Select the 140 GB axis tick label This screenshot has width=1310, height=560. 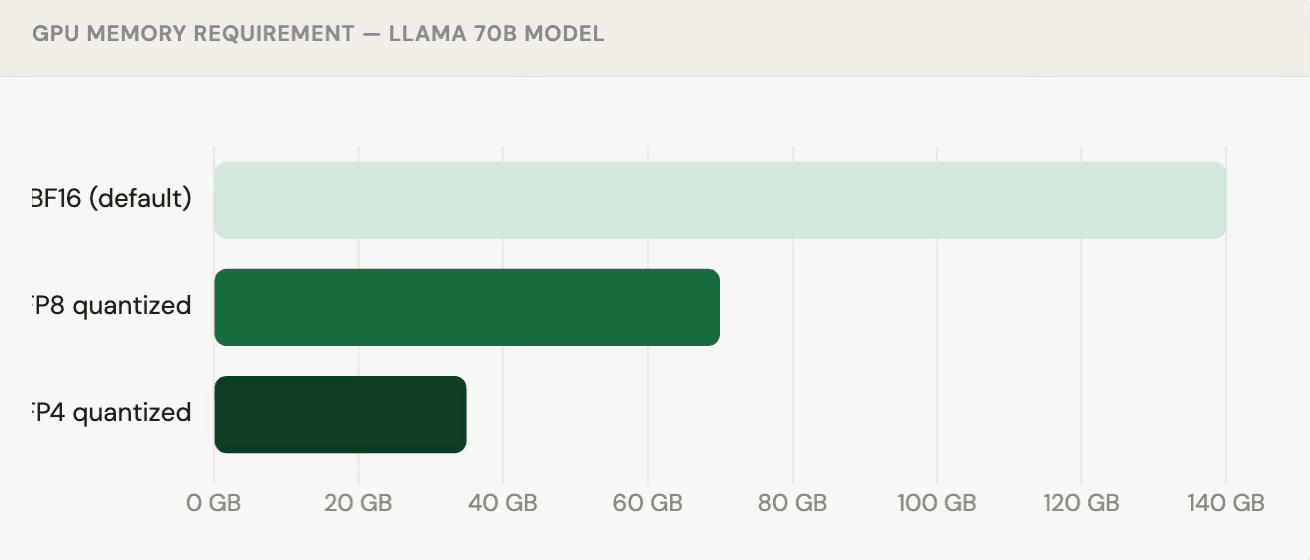pyautogui.click(x=1226, y=502)
